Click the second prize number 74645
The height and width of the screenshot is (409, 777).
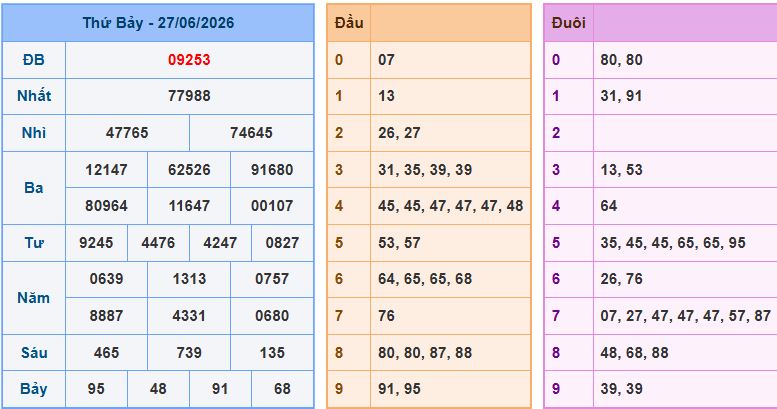tap(251, 133)
